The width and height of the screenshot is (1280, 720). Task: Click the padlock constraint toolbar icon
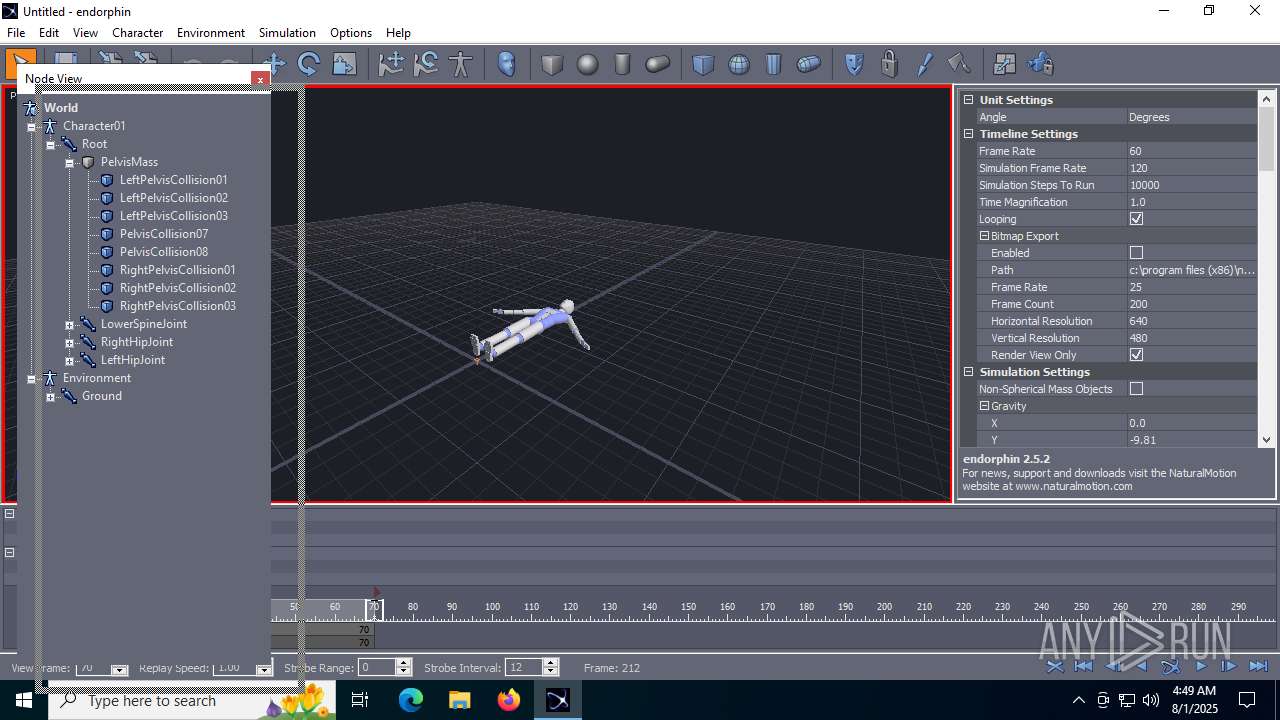pos(890,64)
